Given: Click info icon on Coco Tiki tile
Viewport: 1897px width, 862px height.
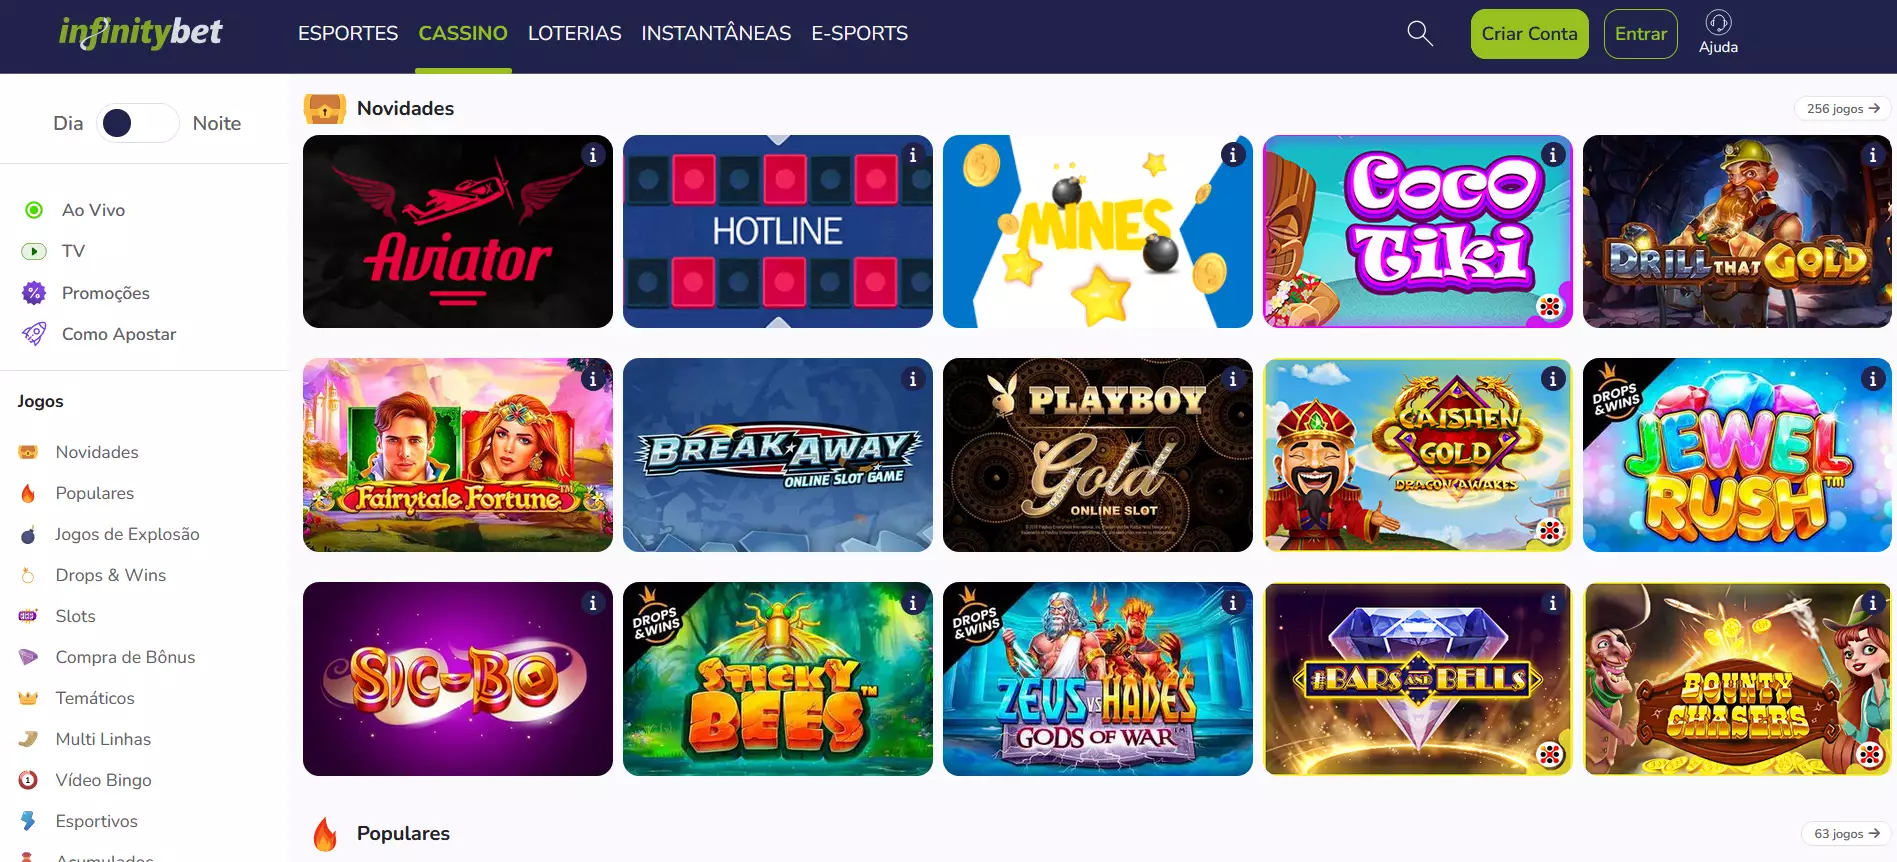Looking at the screenshot, I should [1553, 155].
